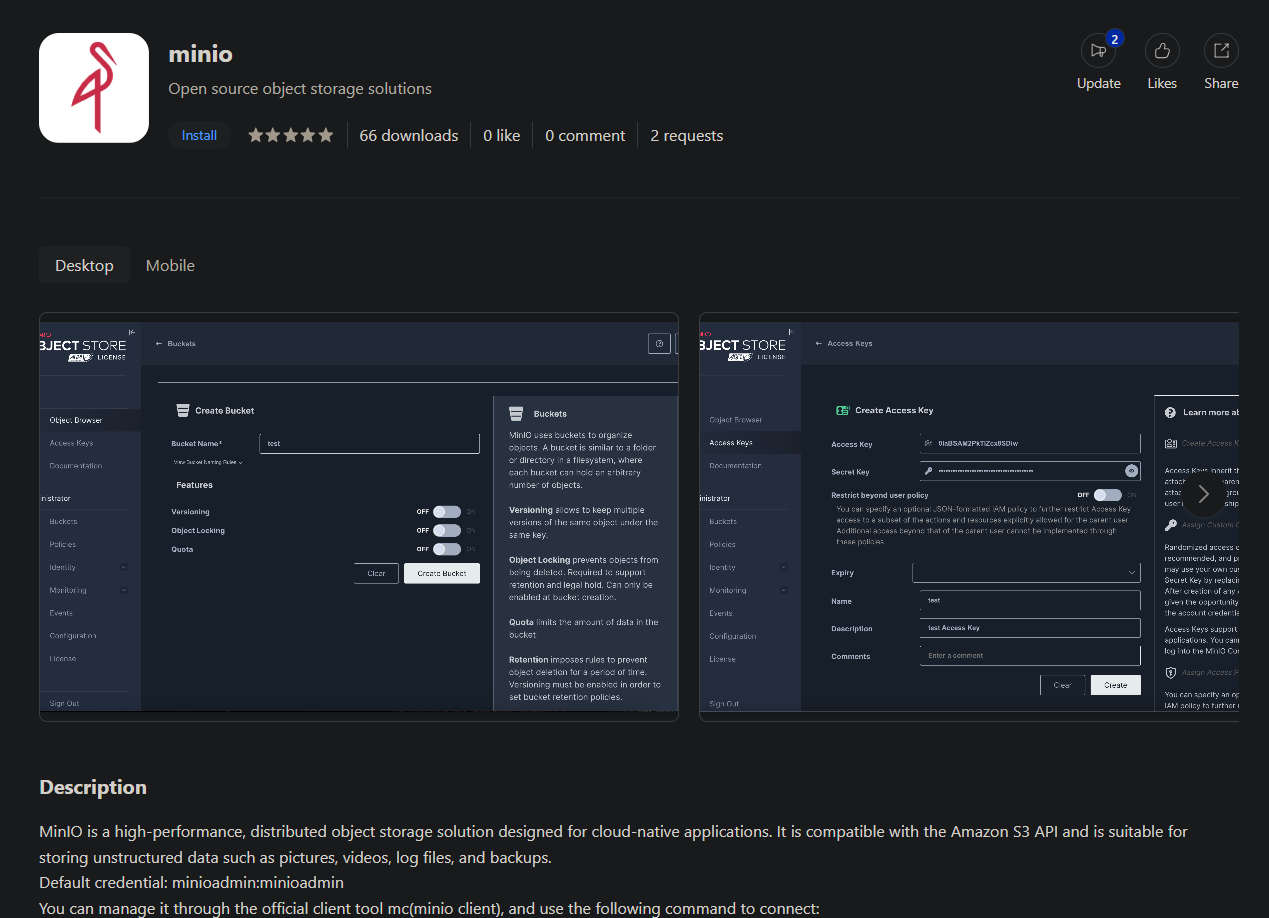Viewport: 1269px width, 918px height.
Task: Open the Create Bucket screenshot thumbnail
Action: pos(359,517)
